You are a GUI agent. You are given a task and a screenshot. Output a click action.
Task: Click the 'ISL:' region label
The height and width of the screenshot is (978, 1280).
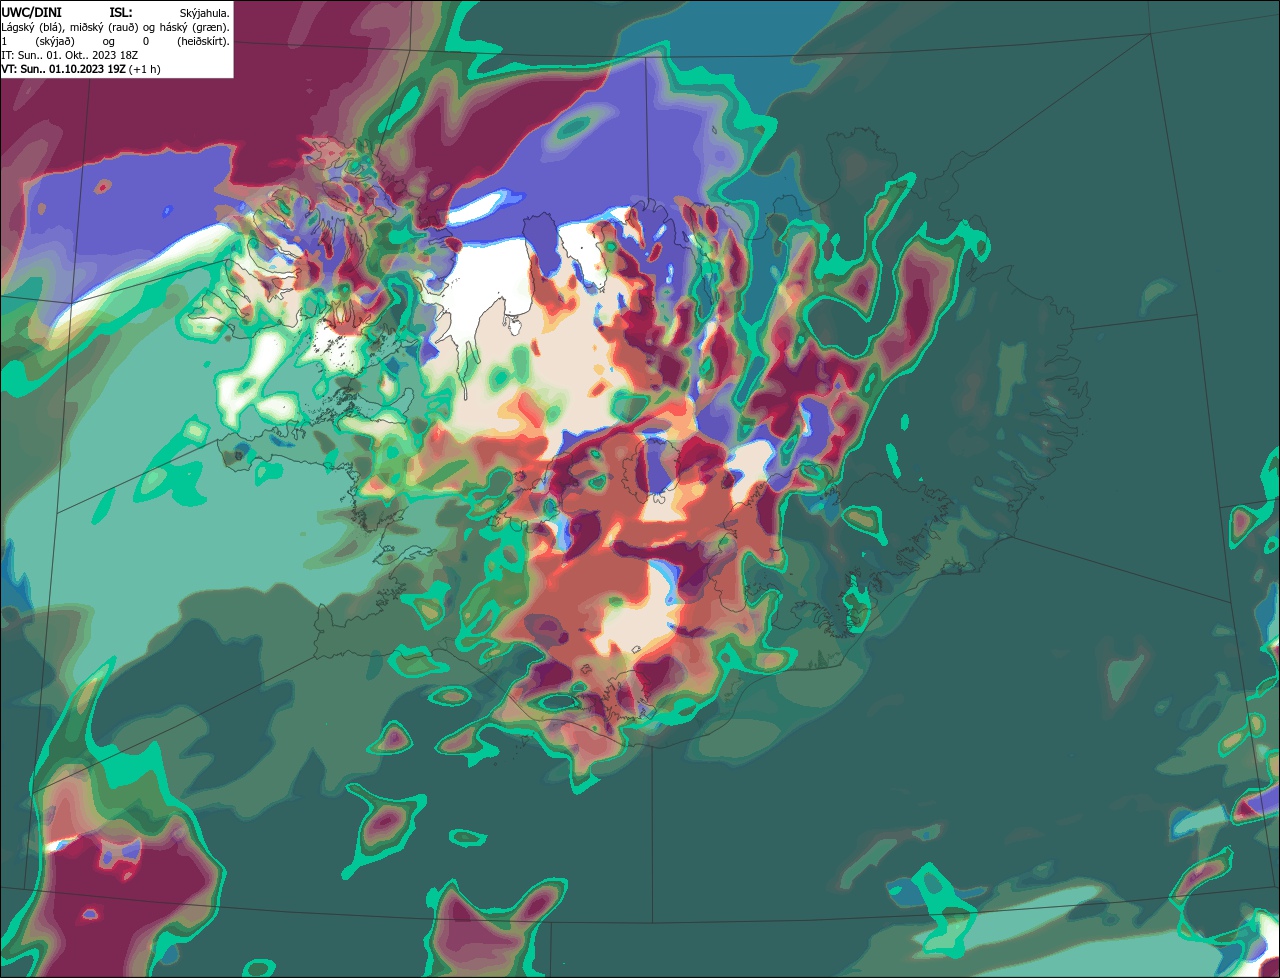(121, 12)
